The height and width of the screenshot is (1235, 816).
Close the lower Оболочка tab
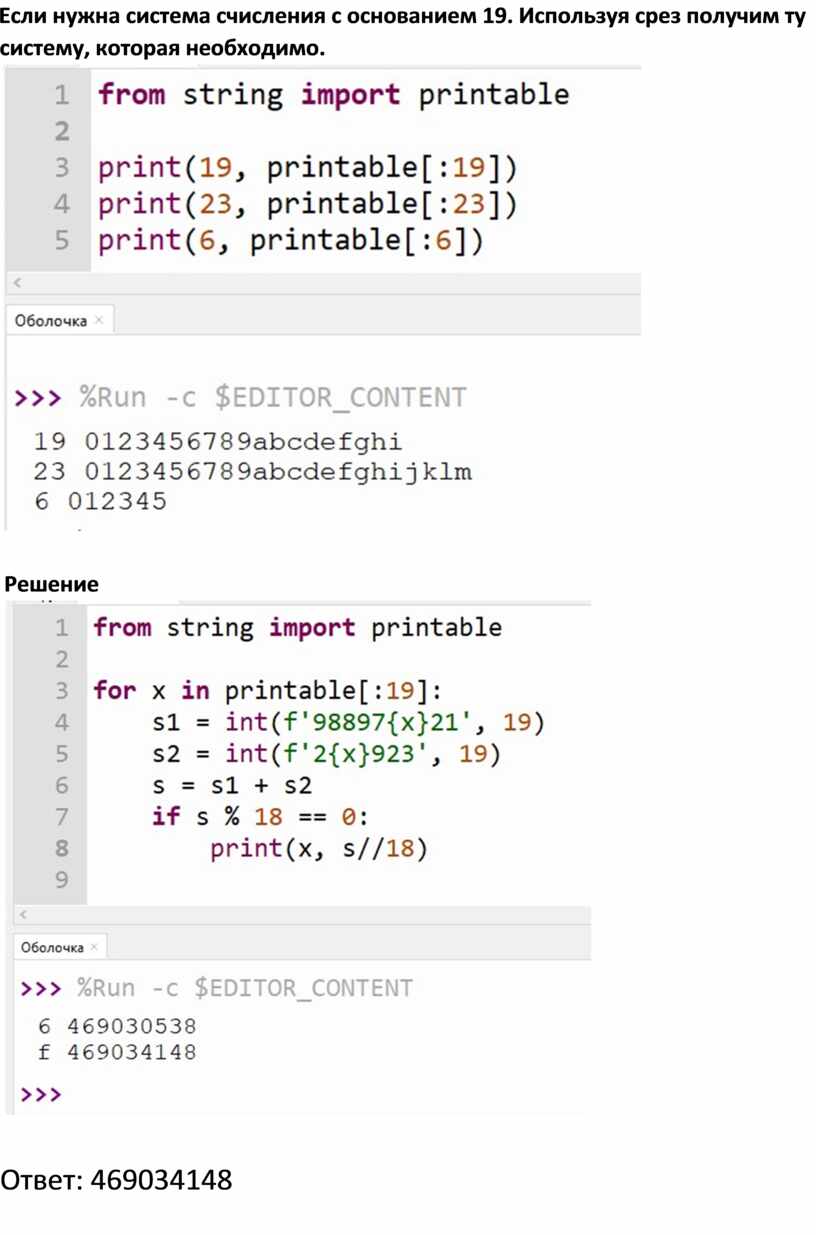[x=94, y=947]
